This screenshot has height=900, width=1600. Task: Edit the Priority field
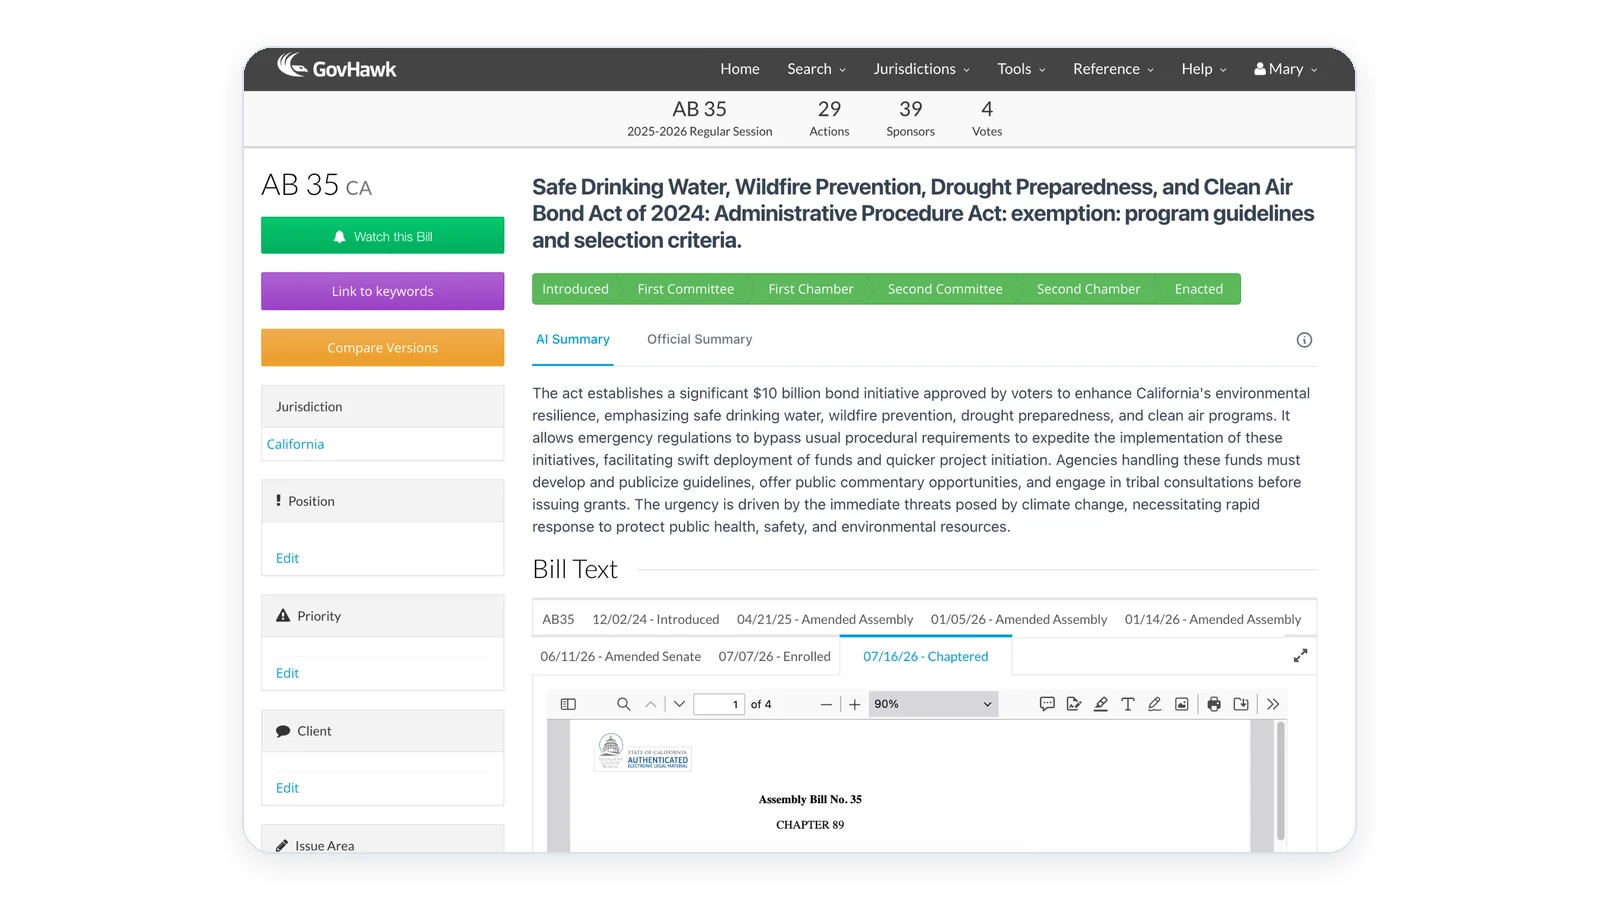(287, 673)
